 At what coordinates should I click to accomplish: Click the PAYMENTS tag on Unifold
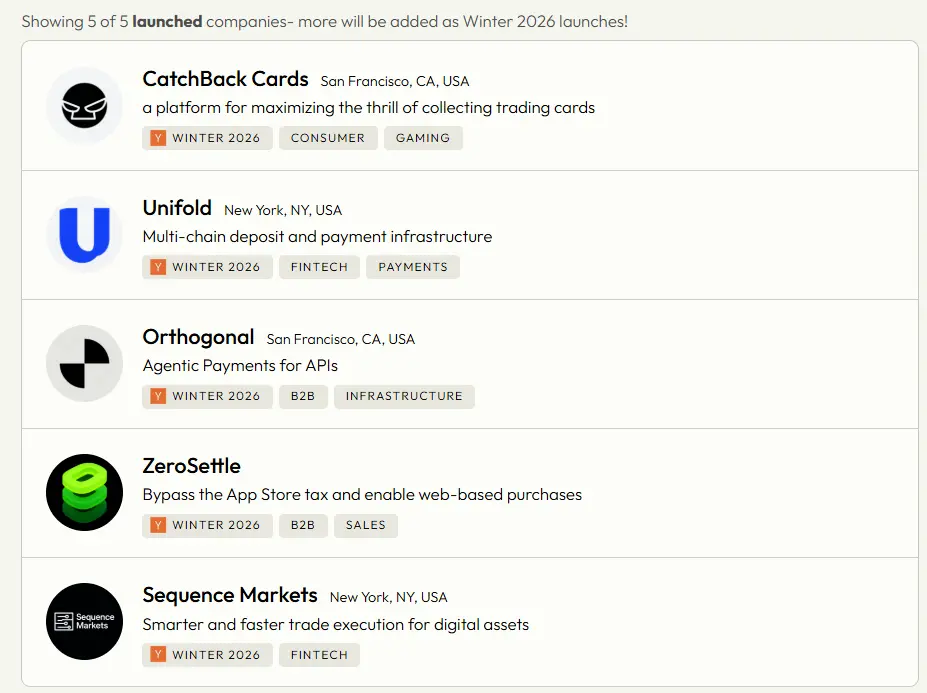coord(413,267)
